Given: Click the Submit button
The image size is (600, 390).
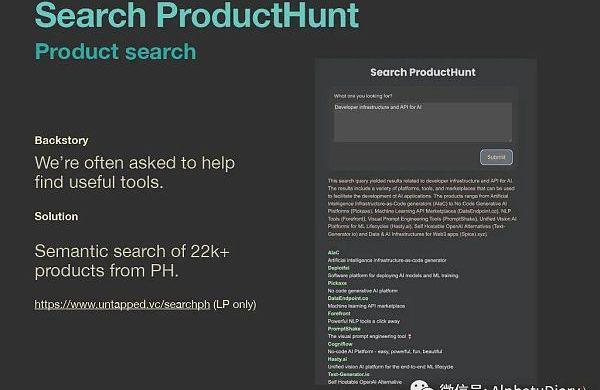Looking at the screenshot, I should 496,157.
